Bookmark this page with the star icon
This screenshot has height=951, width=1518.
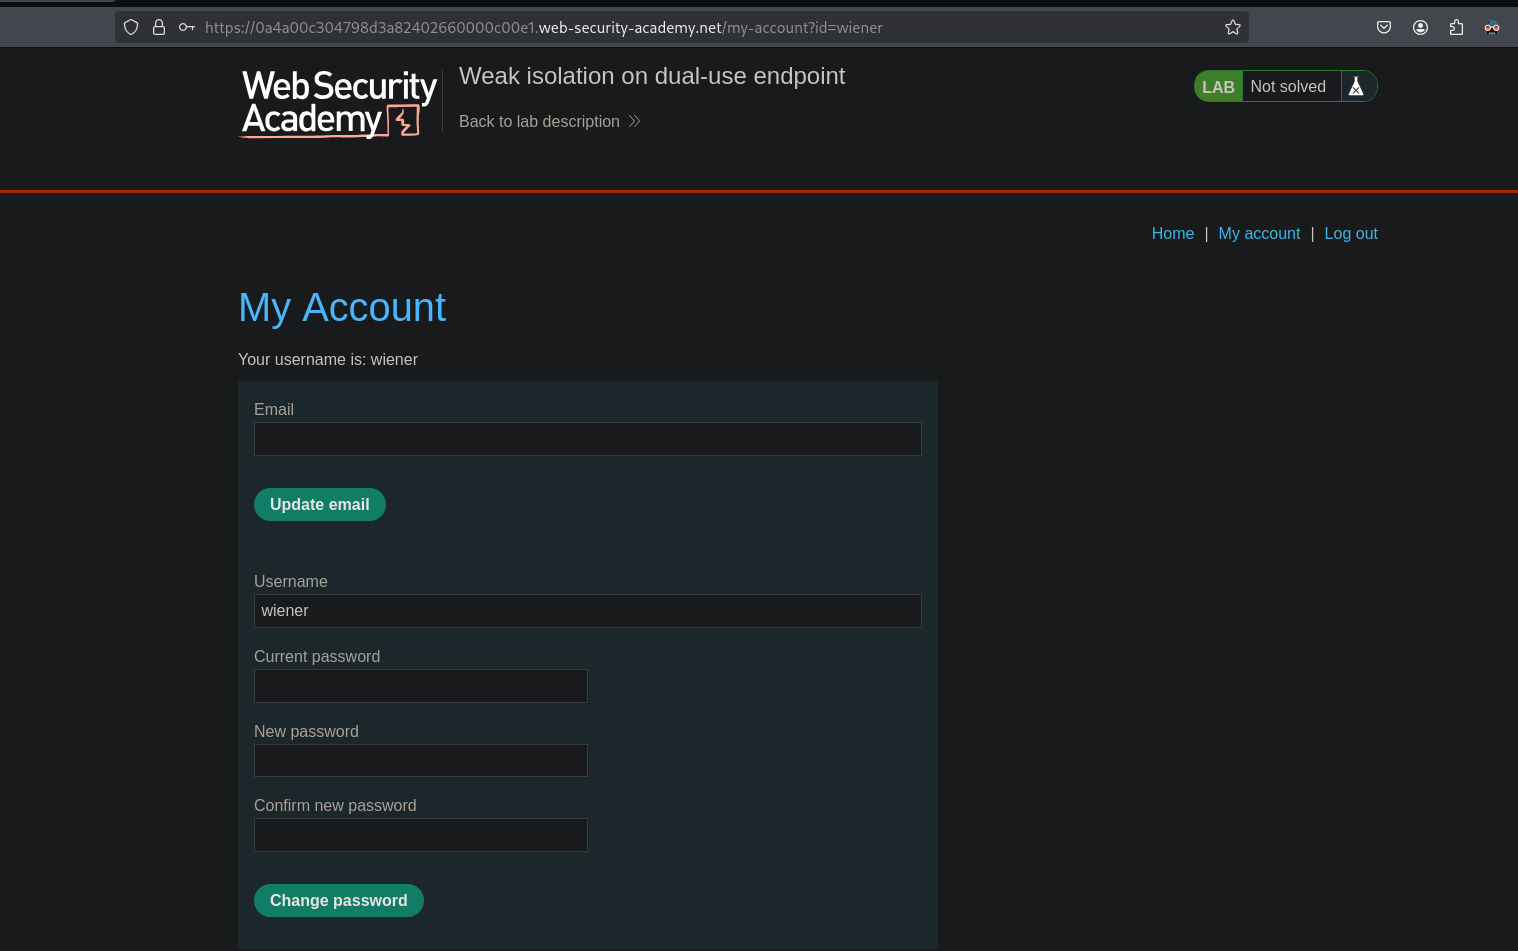[x=1233, y=27]
